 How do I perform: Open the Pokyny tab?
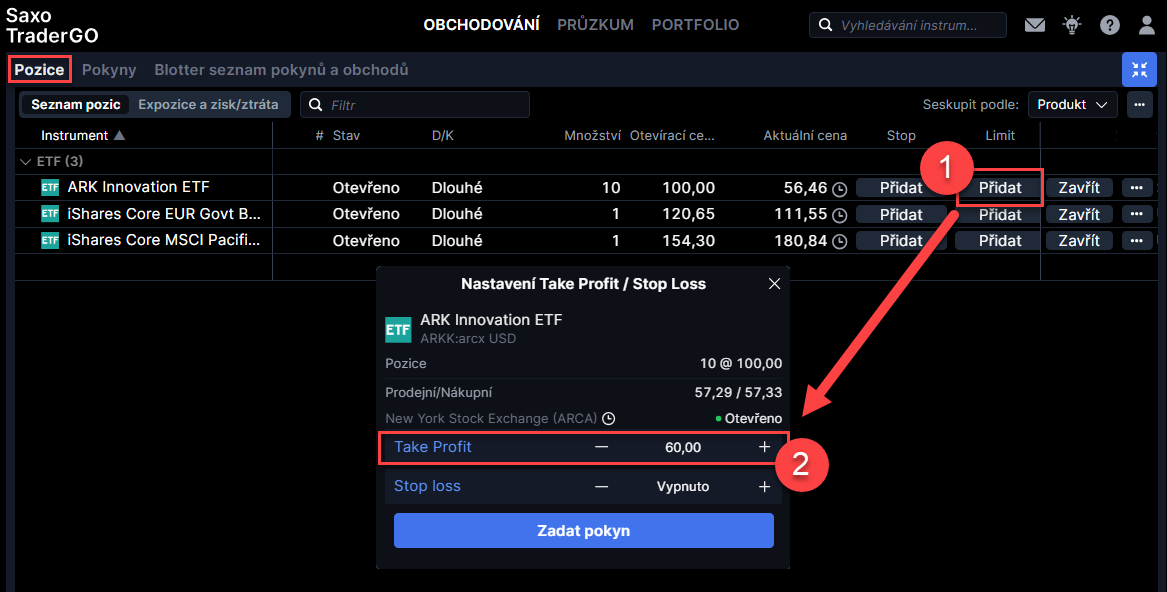109,70
